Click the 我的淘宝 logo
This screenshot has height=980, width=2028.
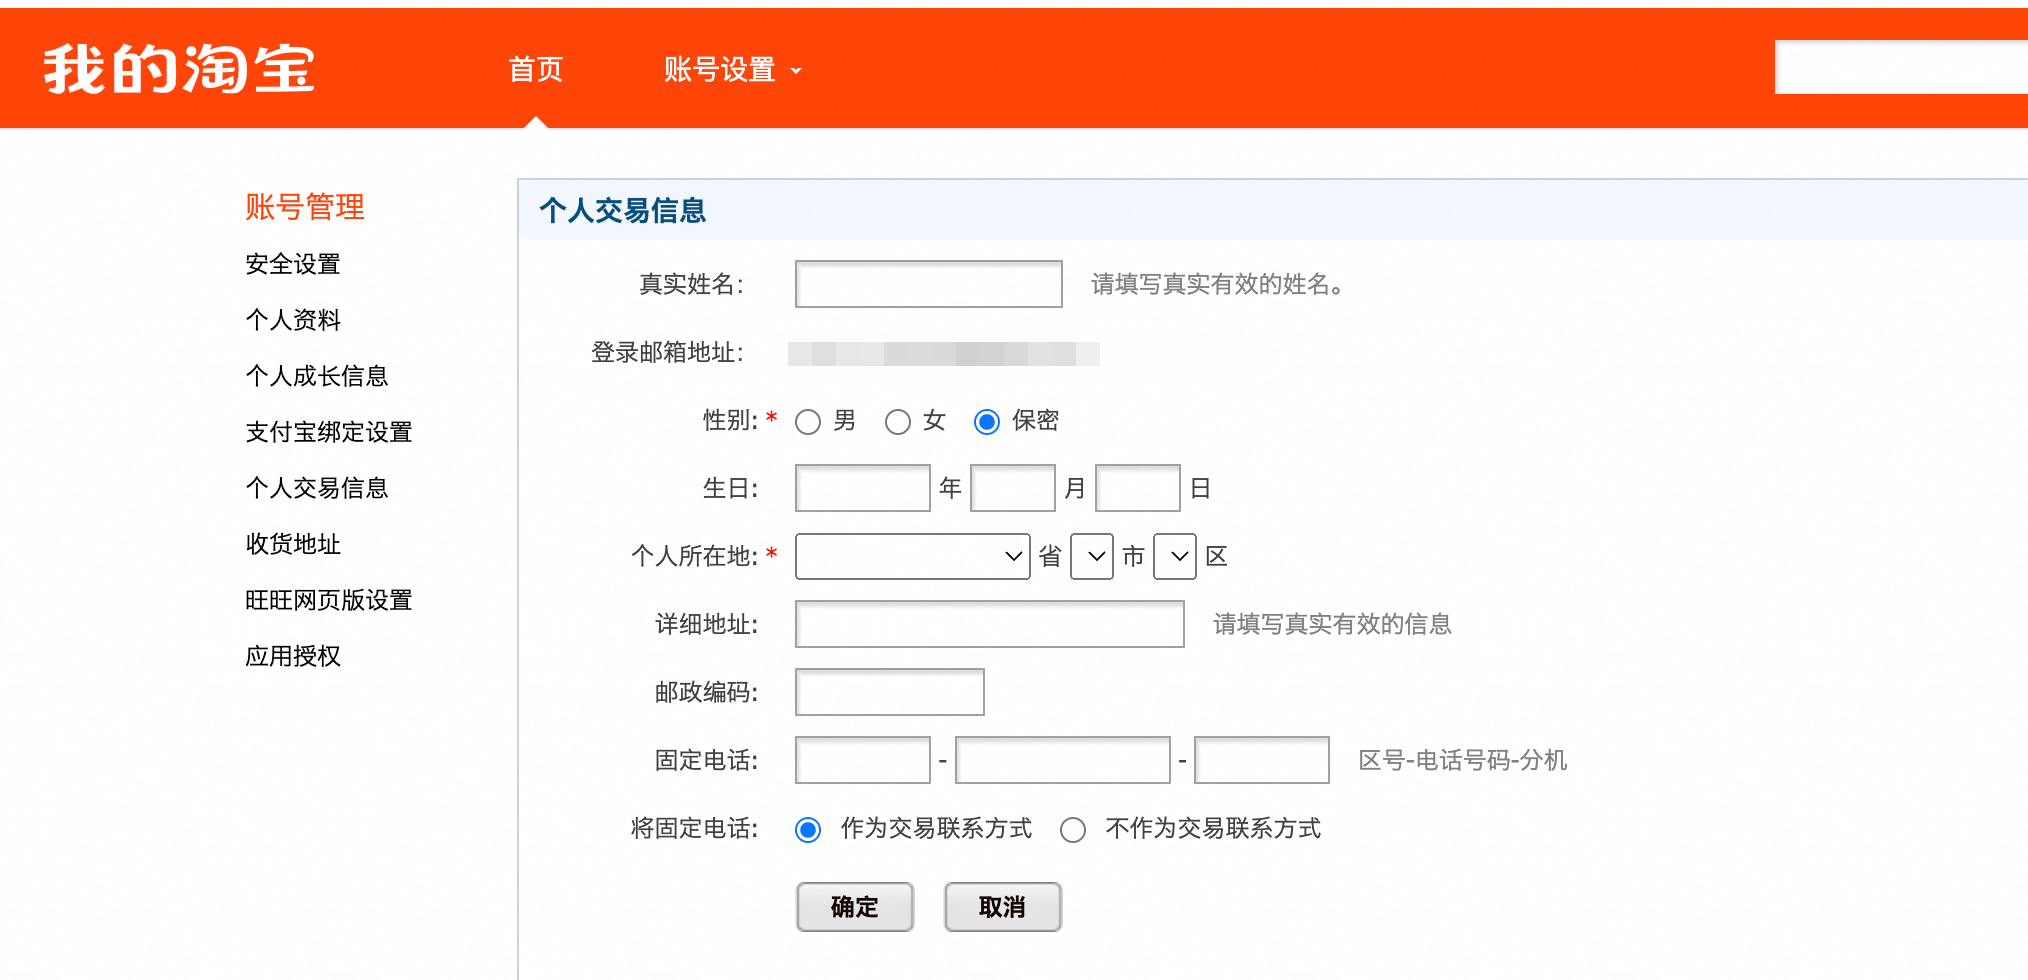[179, 69]
